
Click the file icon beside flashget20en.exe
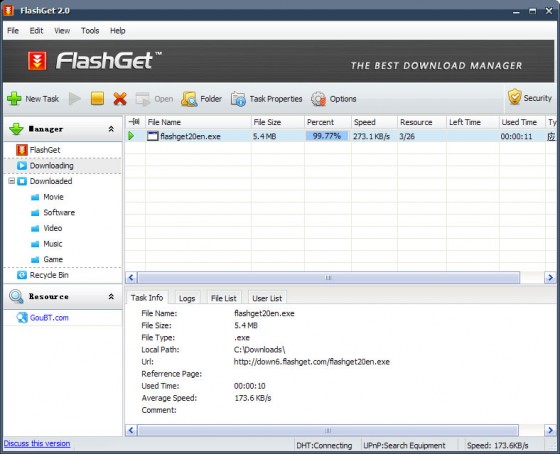pos(152,136)
